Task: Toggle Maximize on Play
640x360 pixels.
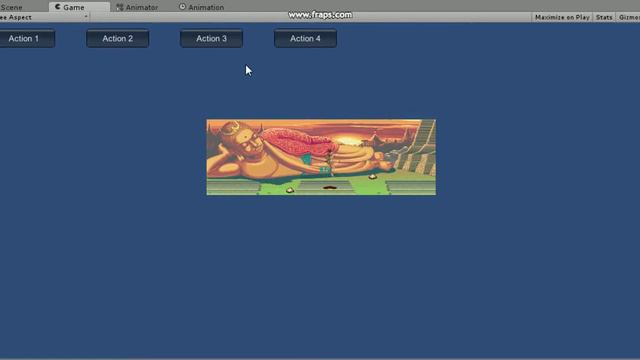Action: click(x=562, y=17)
